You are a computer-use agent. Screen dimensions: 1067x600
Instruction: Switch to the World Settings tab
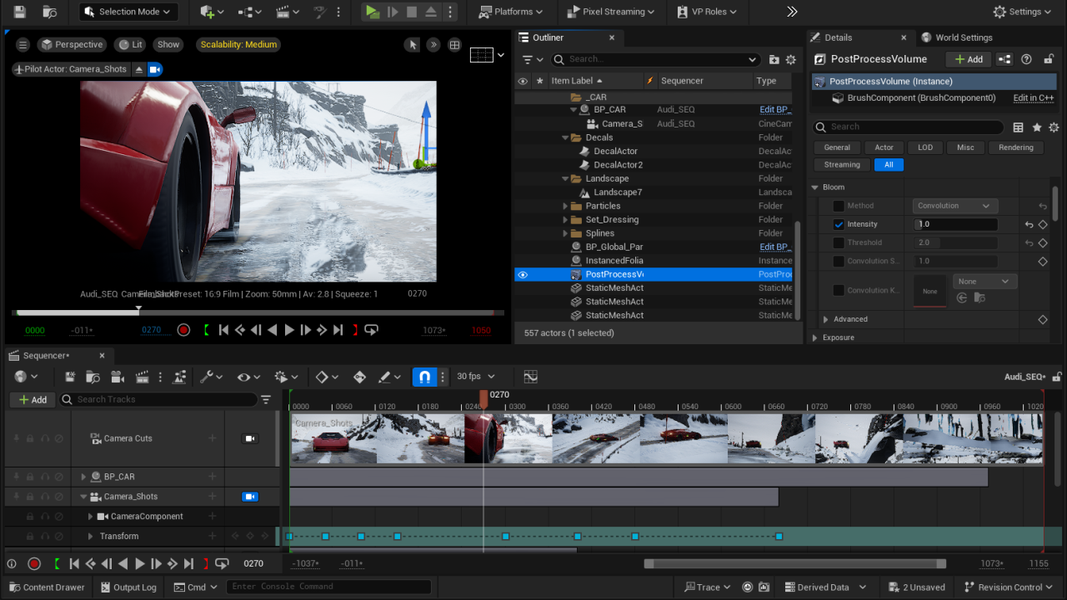click(957, 37)
